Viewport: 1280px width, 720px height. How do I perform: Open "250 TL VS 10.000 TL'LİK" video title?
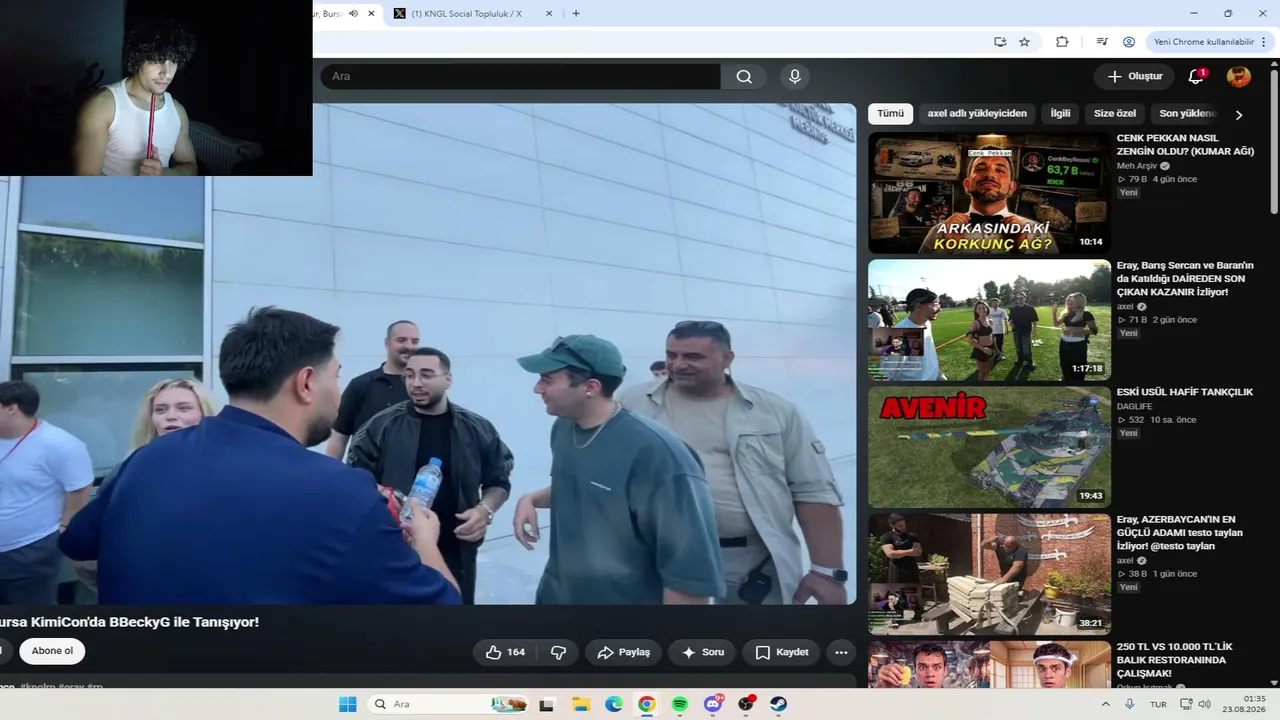coord(1176,660)
